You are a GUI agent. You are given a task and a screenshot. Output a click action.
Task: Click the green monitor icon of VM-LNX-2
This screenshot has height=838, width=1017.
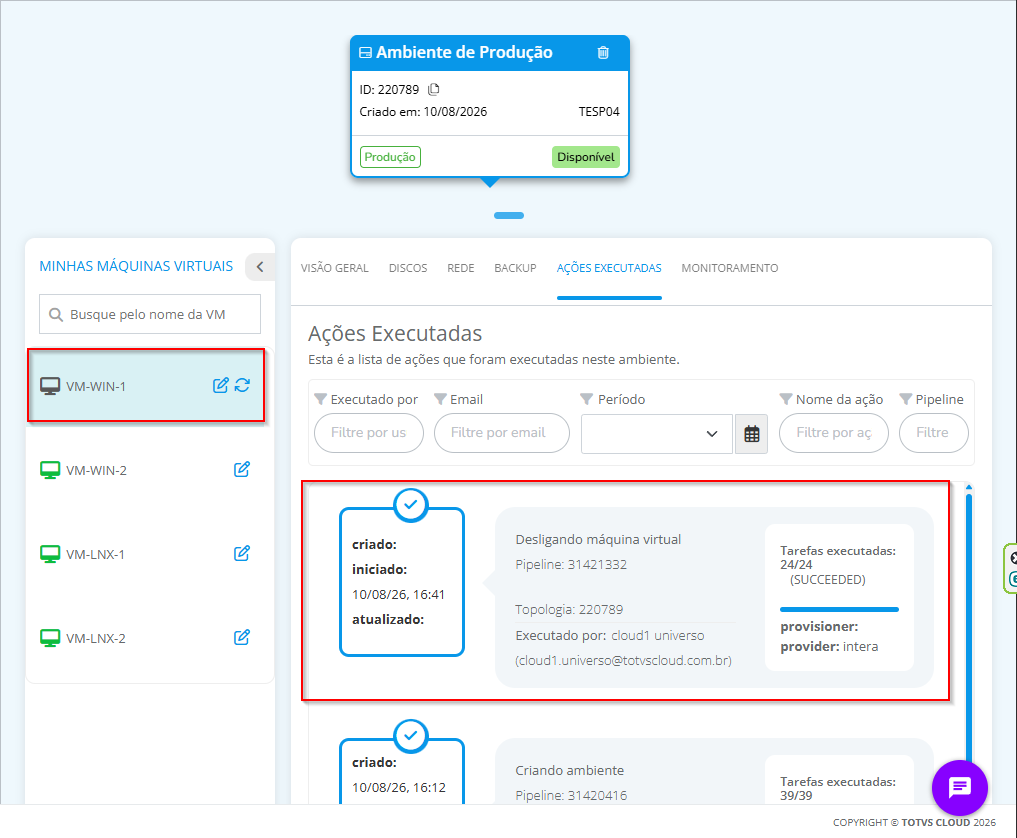coord(50,638)
